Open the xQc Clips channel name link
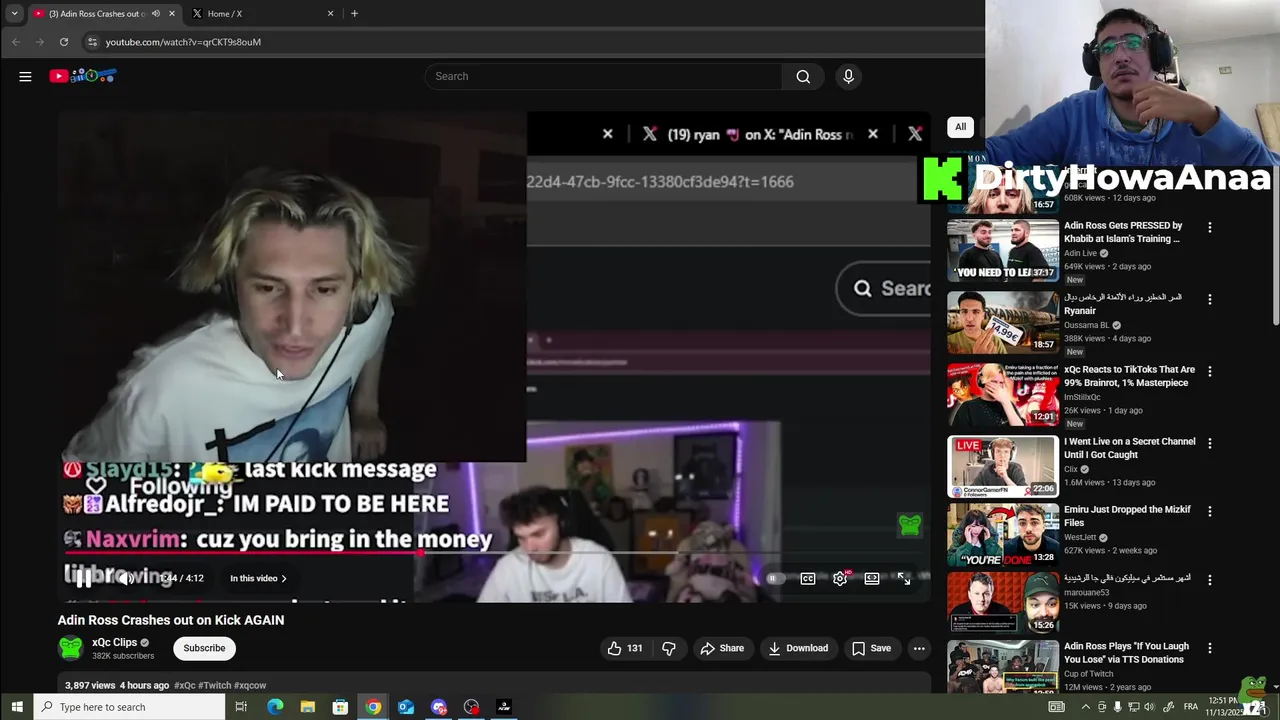The image size is (1280, 720). click(114, 643)
